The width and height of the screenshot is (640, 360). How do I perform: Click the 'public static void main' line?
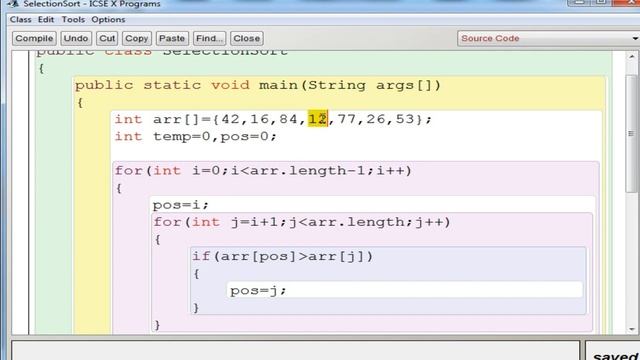click(x=258, y=85)
